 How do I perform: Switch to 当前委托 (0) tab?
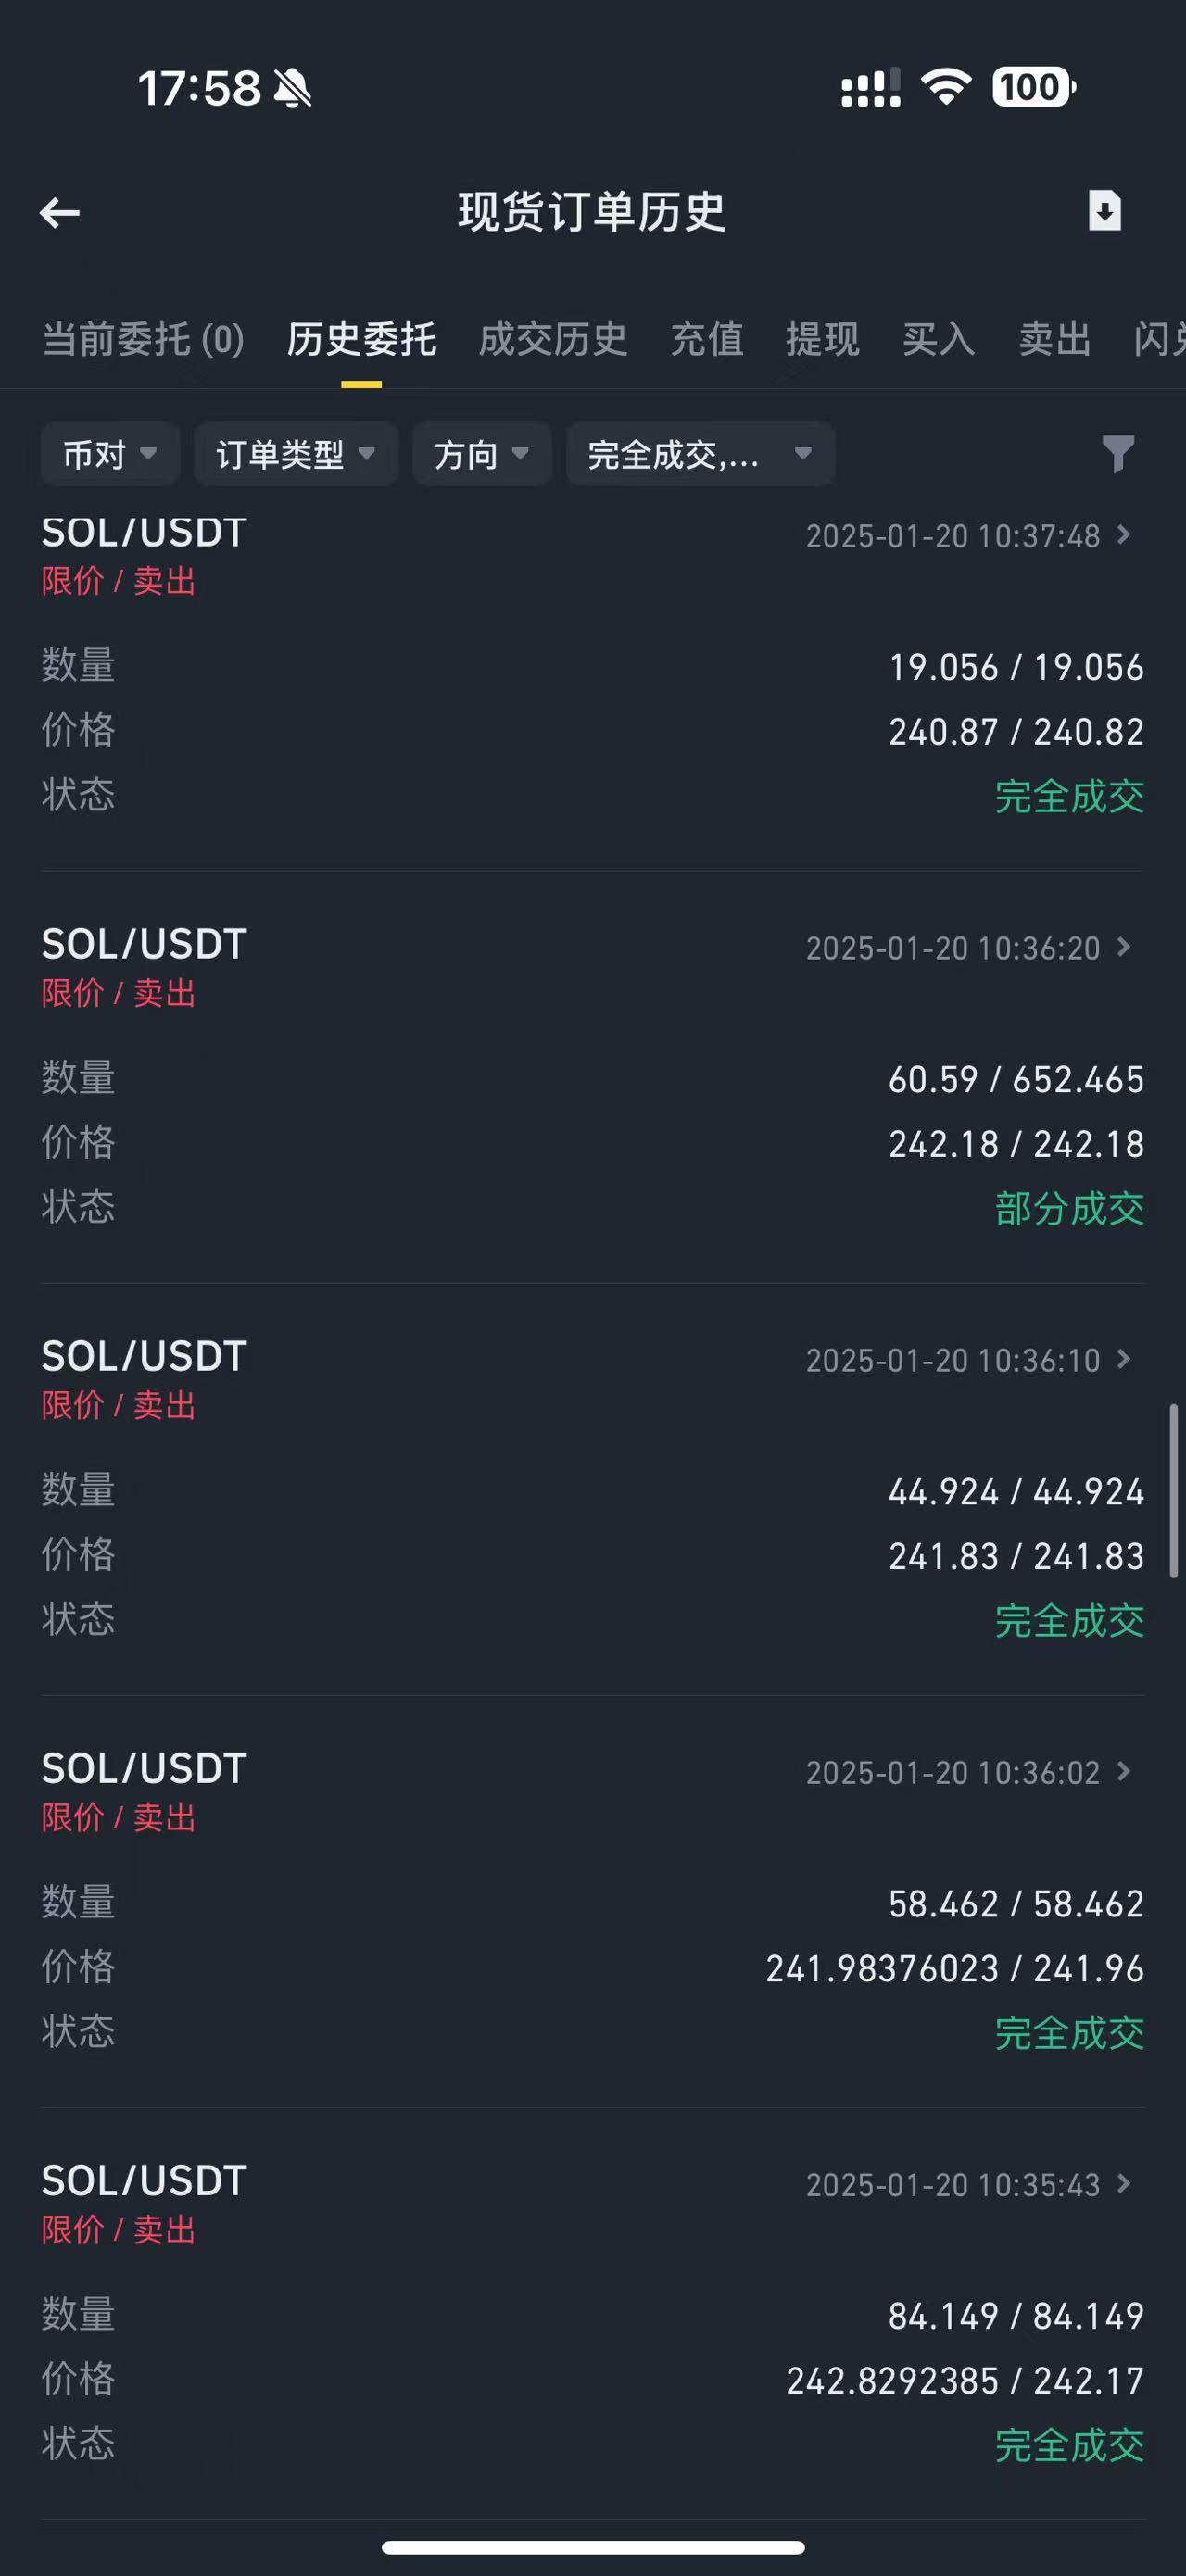pyautogui.click(x=143, y=339)
